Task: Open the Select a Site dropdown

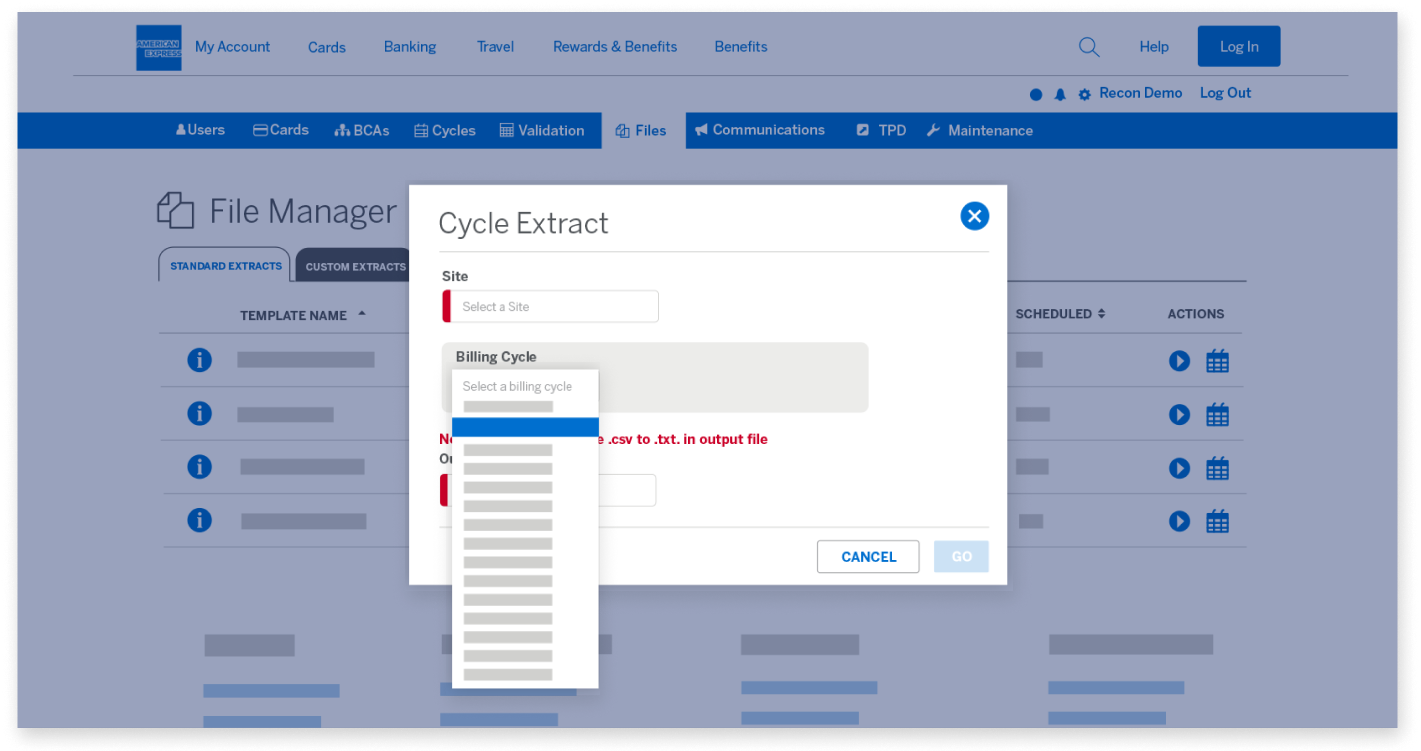Action: point(554,307)
